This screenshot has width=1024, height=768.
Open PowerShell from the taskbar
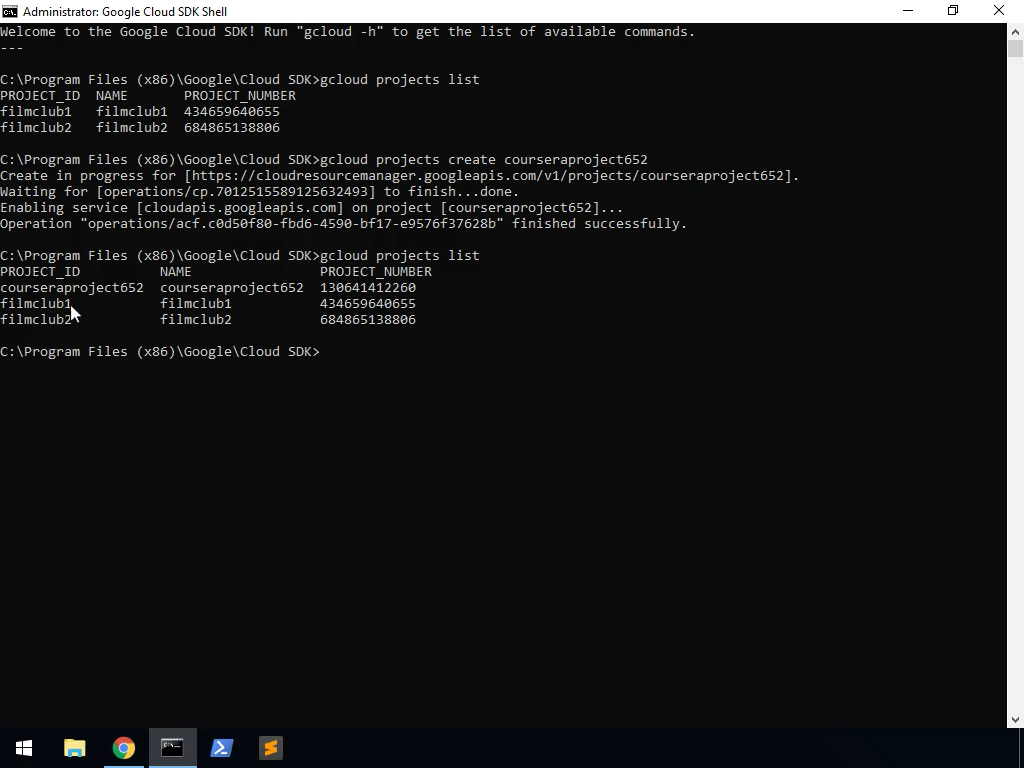tap(221, 748)
